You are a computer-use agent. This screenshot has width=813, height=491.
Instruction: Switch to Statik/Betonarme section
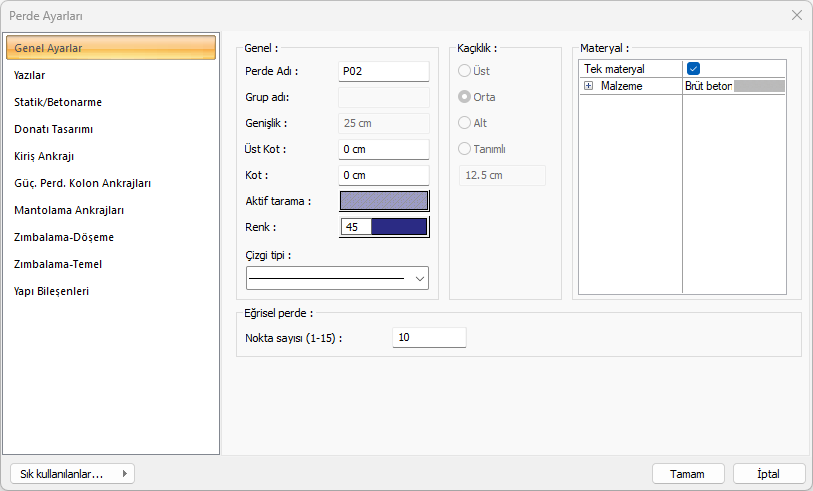pyautogui.click(x=58, y=102)
